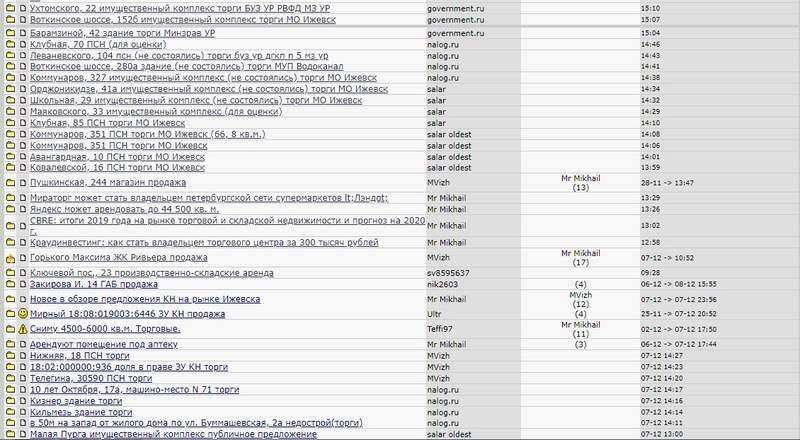Image resolution: width=800 pixels, height=440 pixels.
Task: Open topic Ключевой пос., 23 производственно-складские аренда
Action: [x=152, y=273]
